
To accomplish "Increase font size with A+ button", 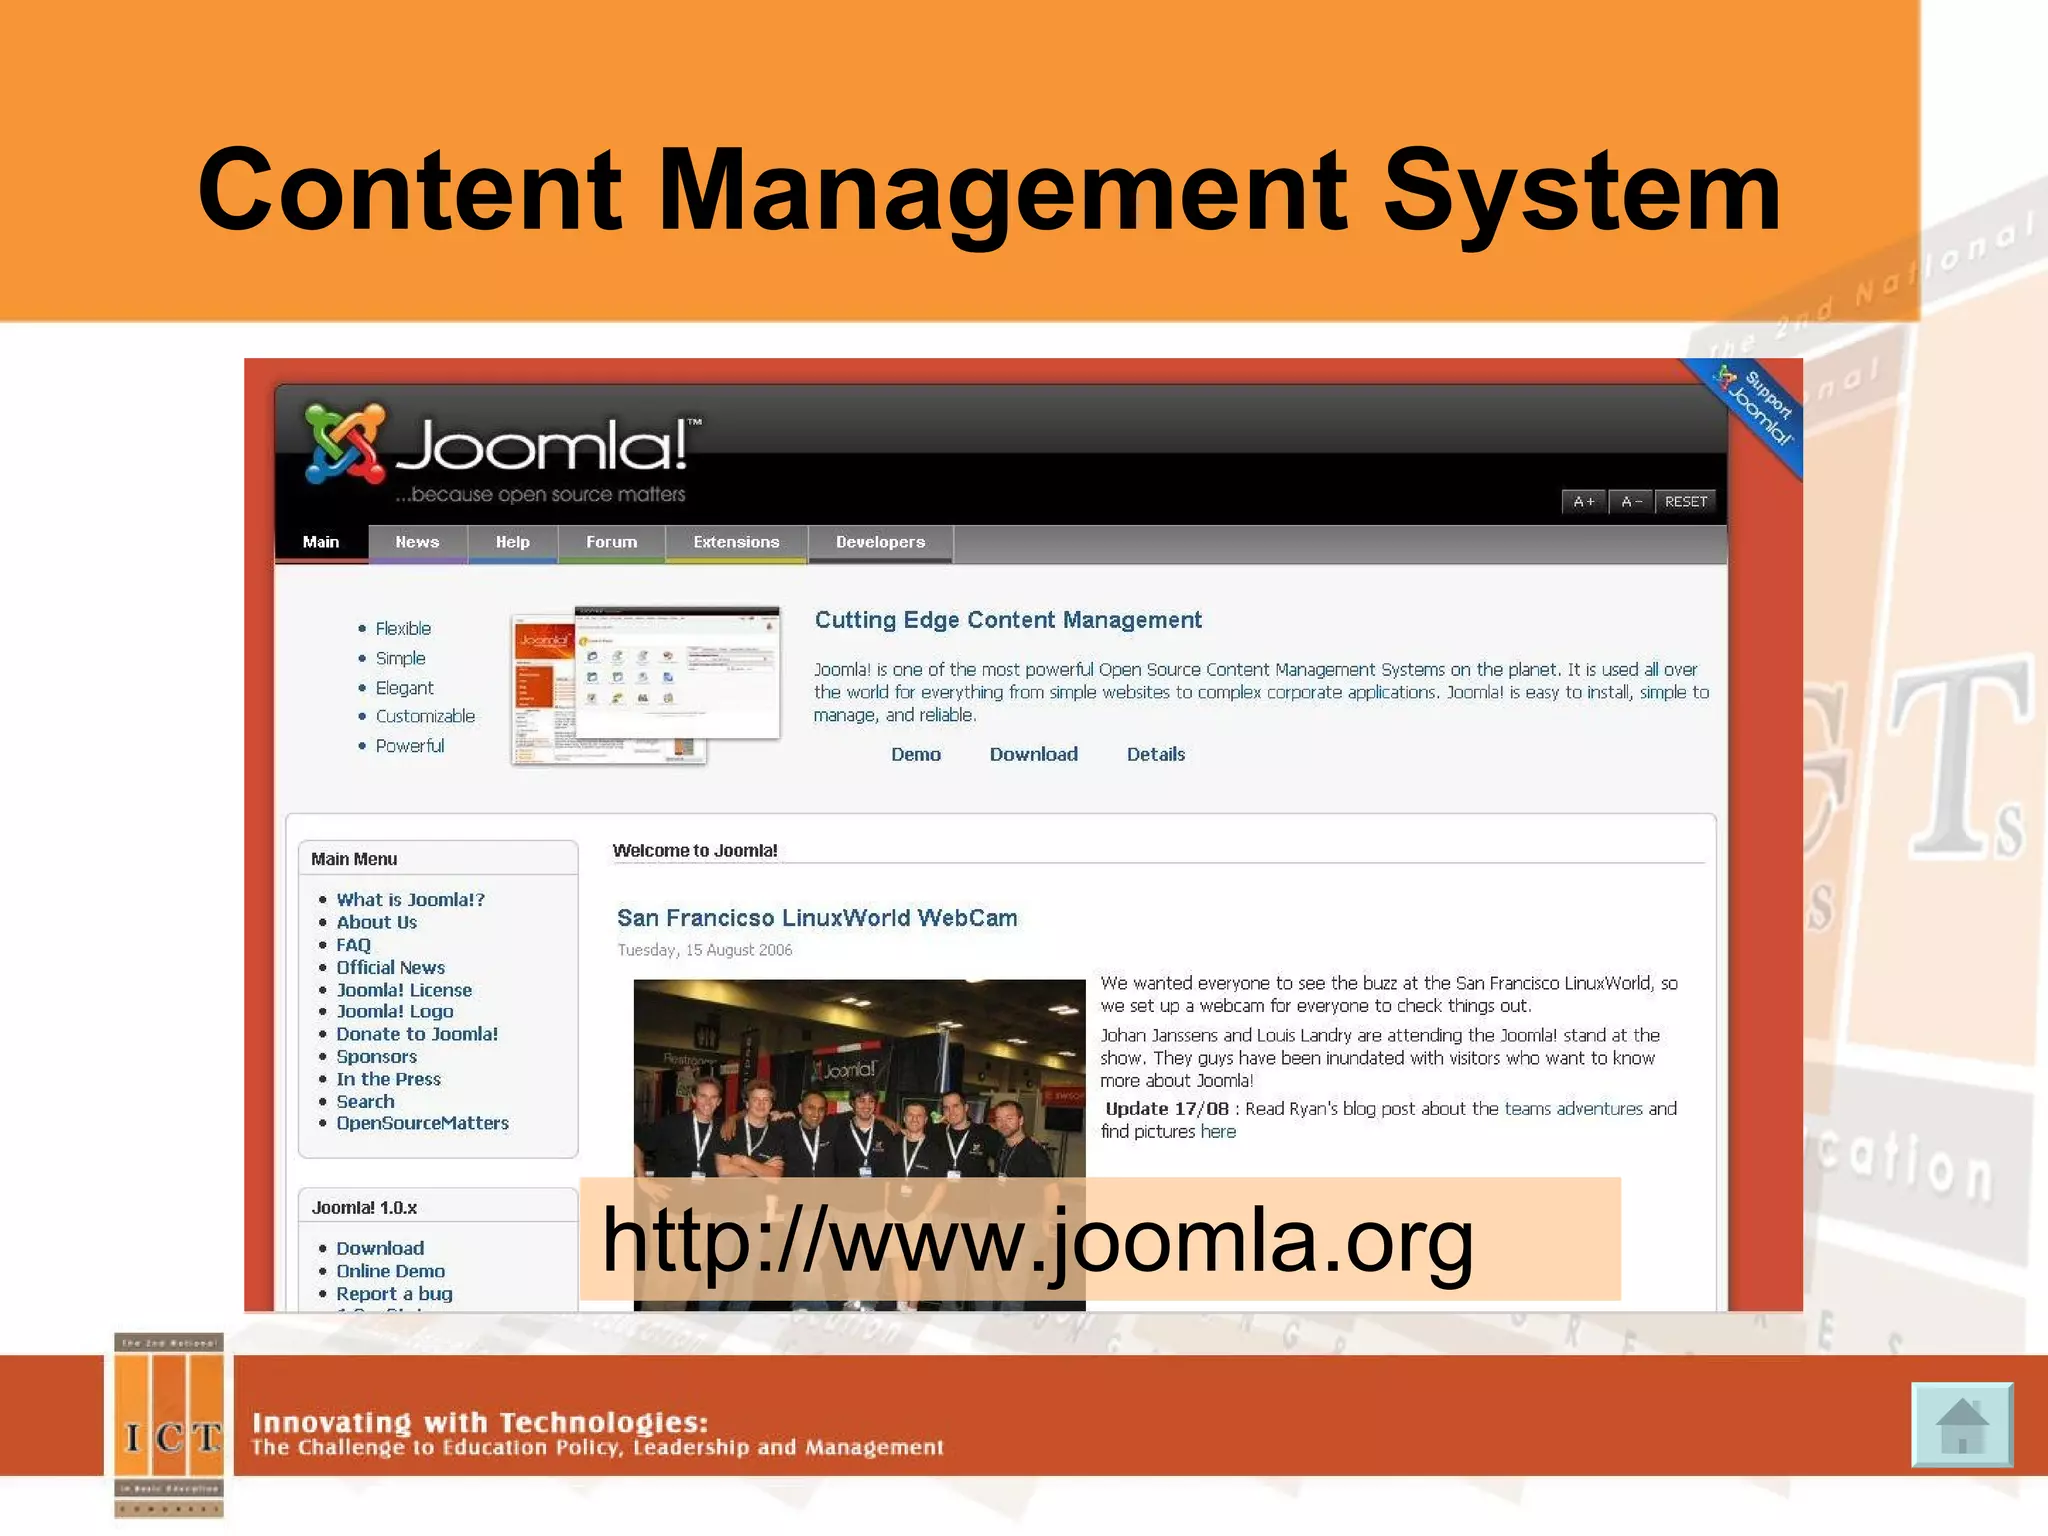I will pyautogui.click(x=1583, y=502).
